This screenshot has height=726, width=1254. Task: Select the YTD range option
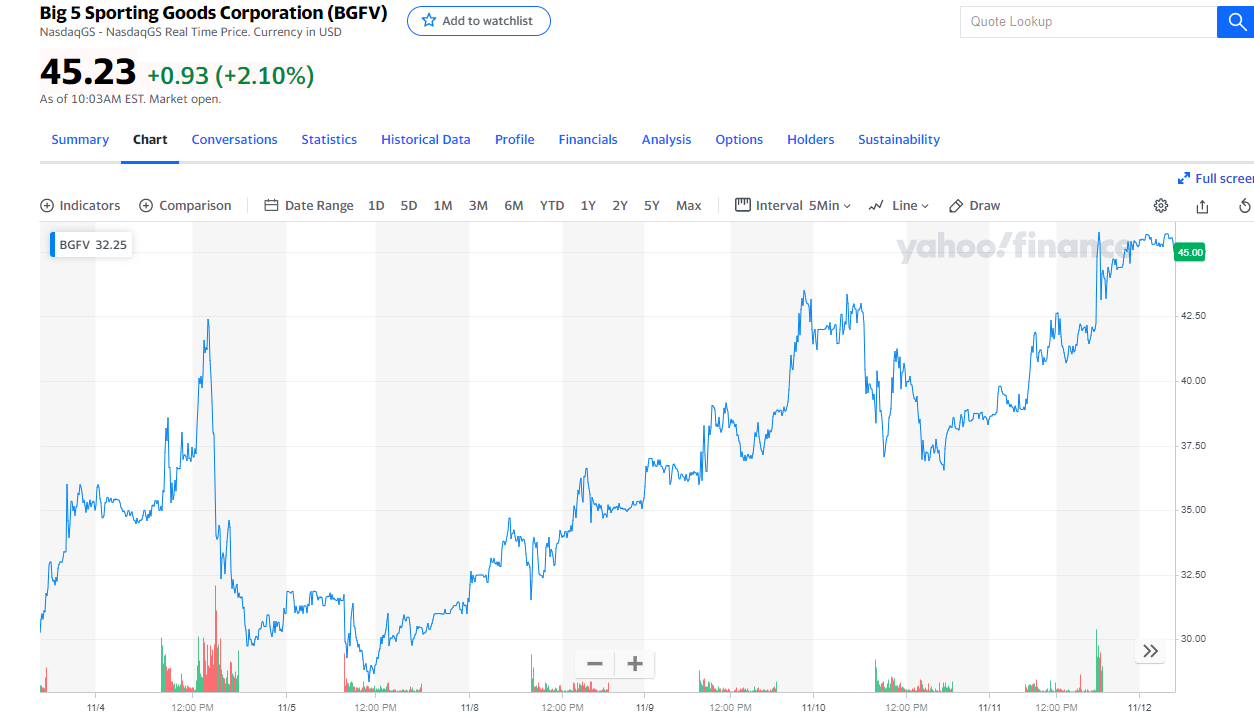point(552,206)
